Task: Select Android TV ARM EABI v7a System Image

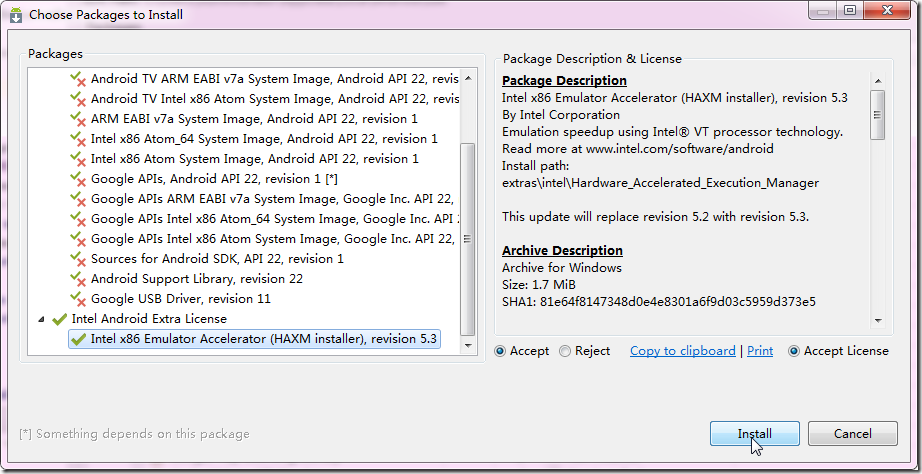Action: pos(274,79)
